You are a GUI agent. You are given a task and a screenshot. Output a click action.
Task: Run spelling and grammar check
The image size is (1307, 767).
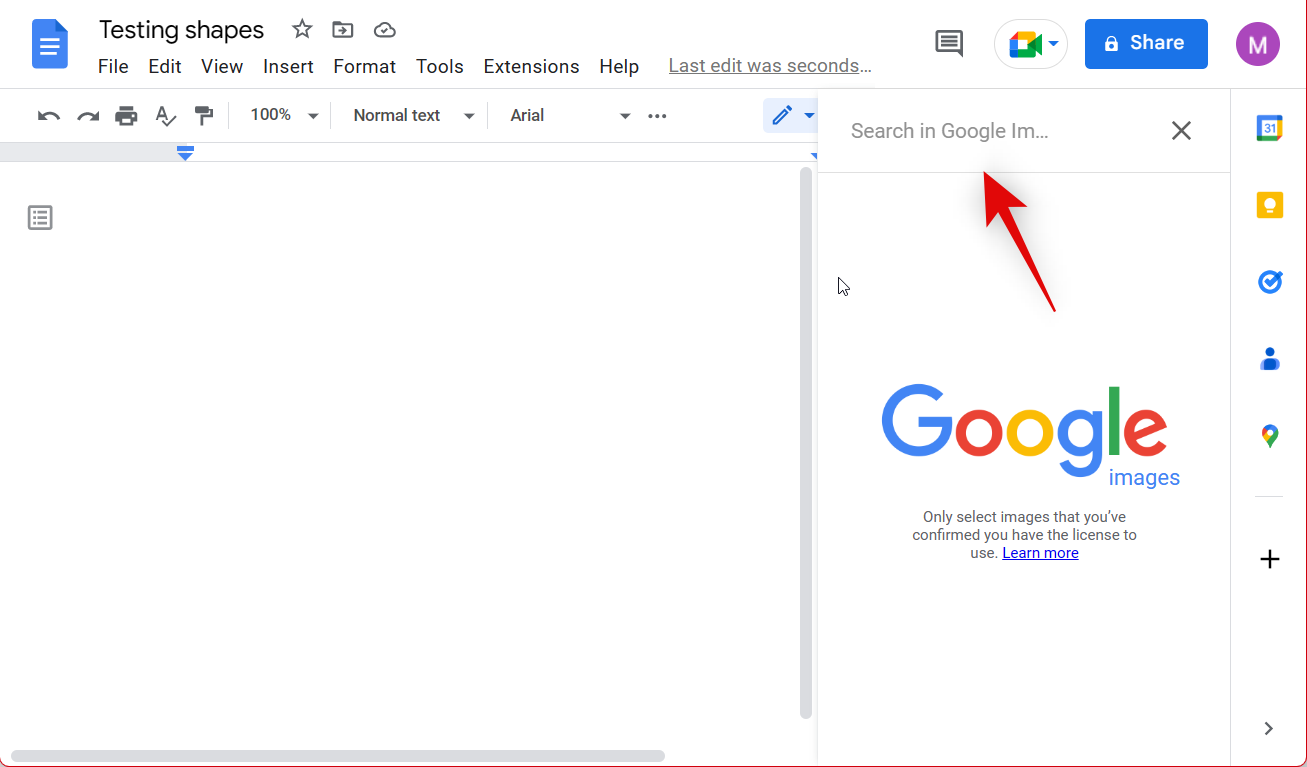tap(165, 116)
